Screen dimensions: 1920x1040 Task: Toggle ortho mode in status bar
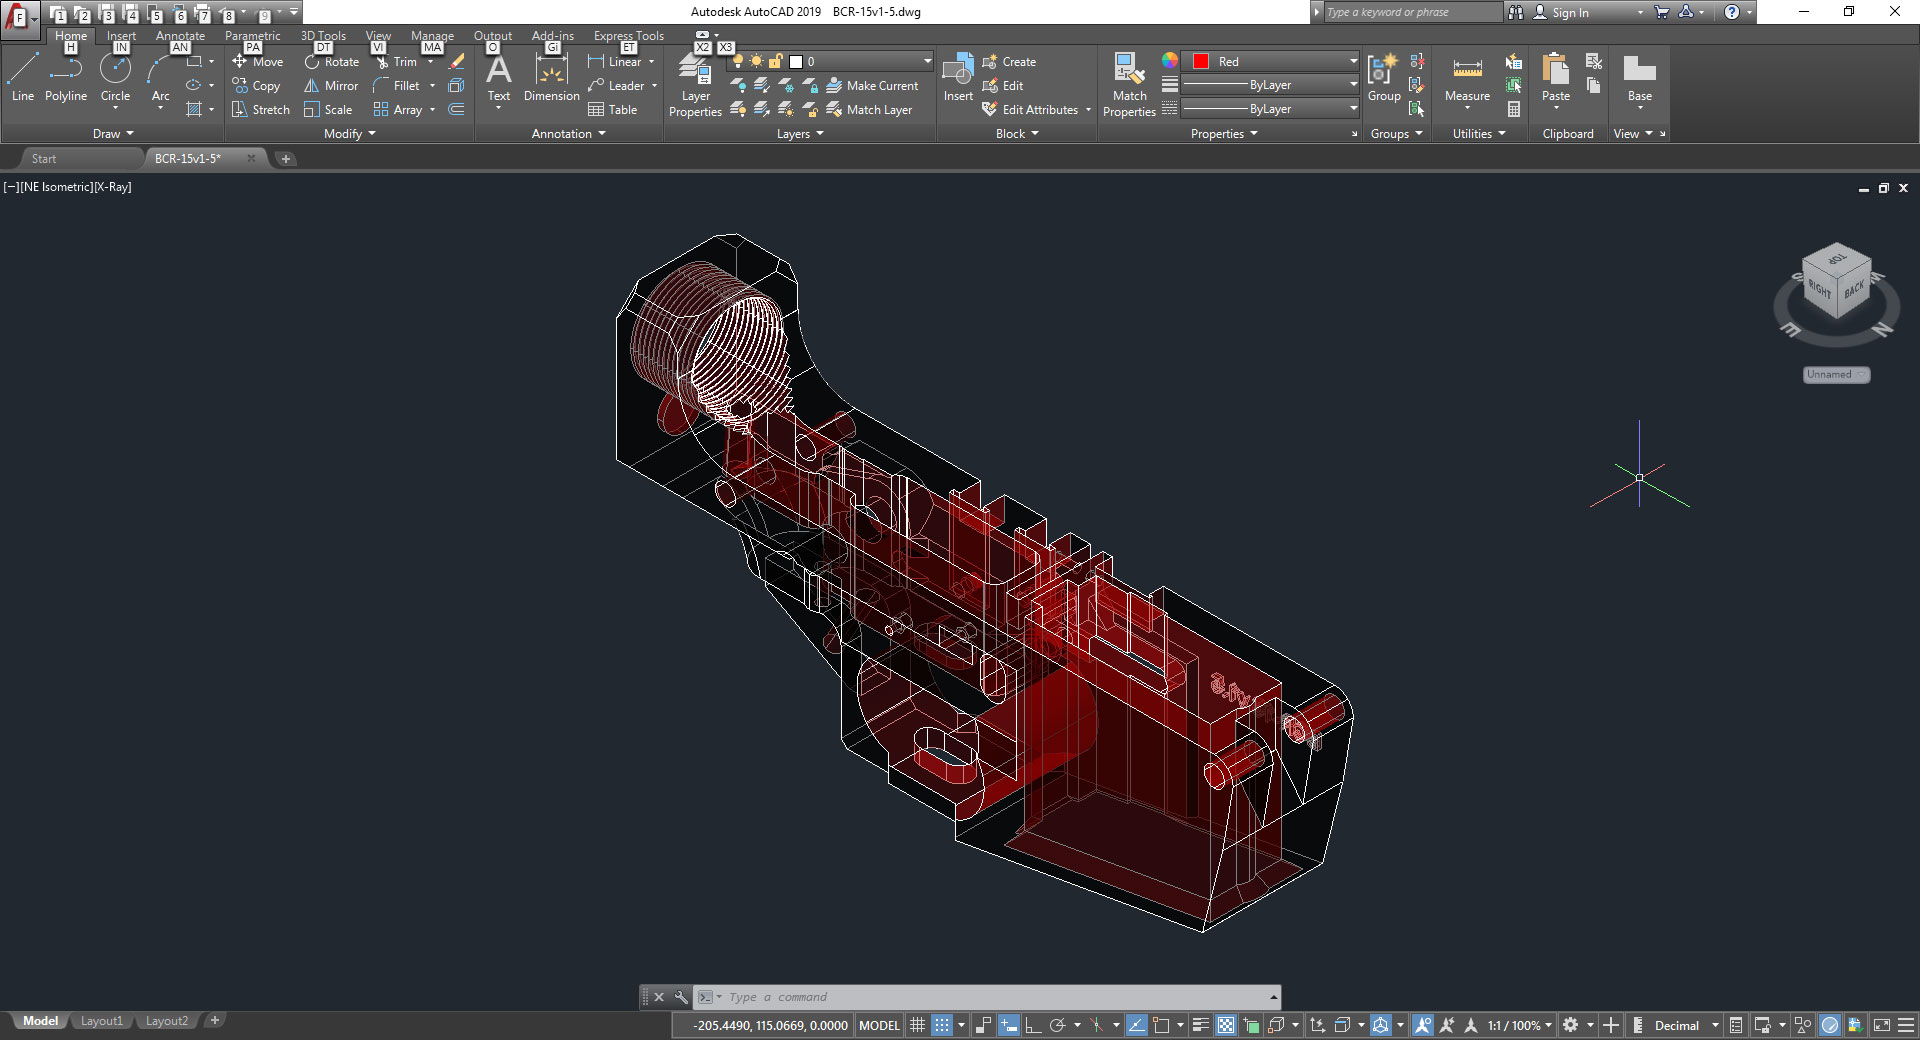1033,1025
